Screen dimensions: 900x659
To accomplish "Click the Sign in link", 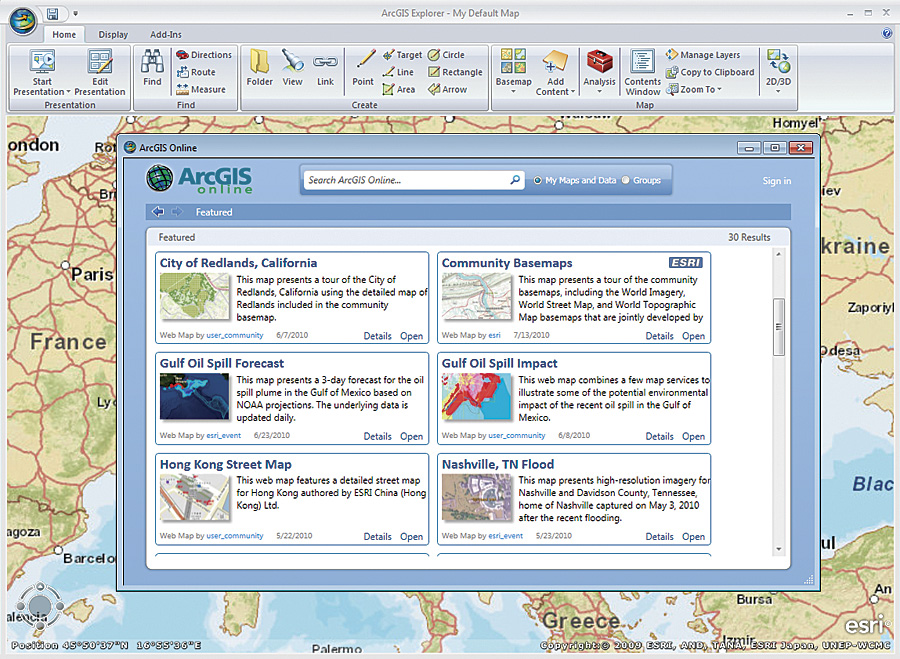I will tap(777, 181).
